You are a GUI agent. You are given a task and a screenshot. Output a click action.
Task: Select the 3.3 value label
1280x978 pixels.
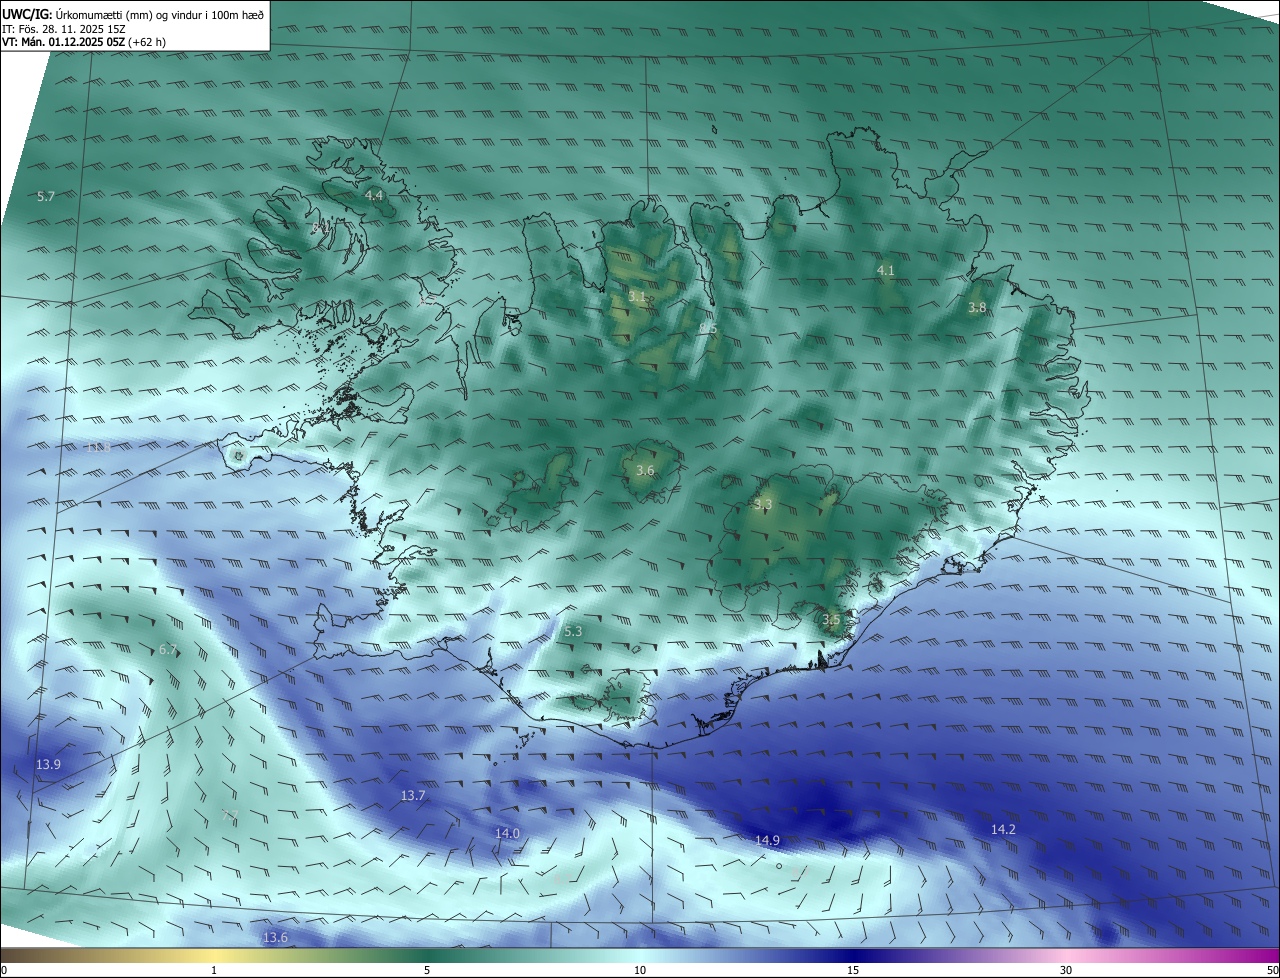pyautogui.click(x=763, y=505)
